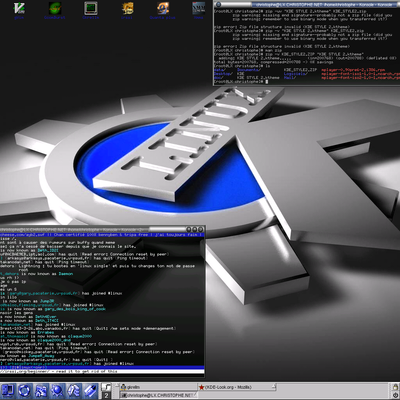
Task: Click the third panel launcher icon
Action: [41, 391]
